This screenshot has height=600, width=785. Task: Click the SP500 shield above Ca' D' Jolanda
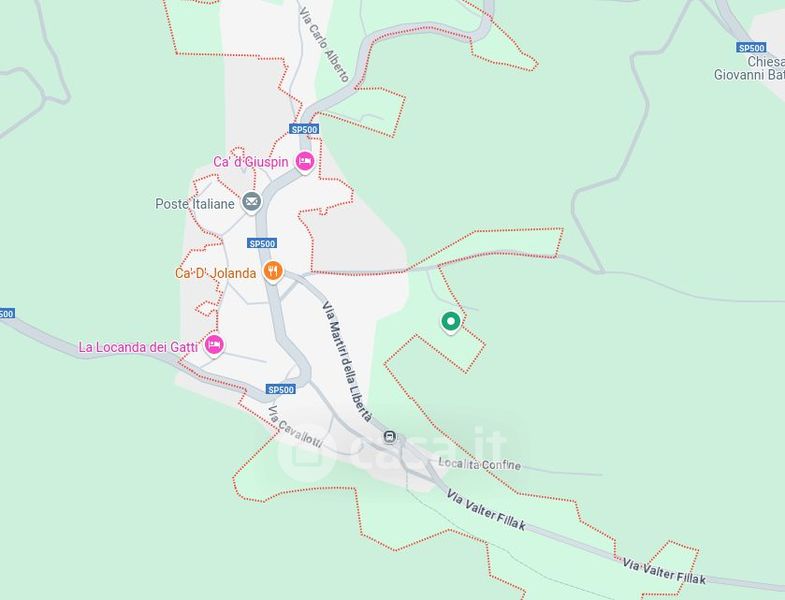(262, 243)
